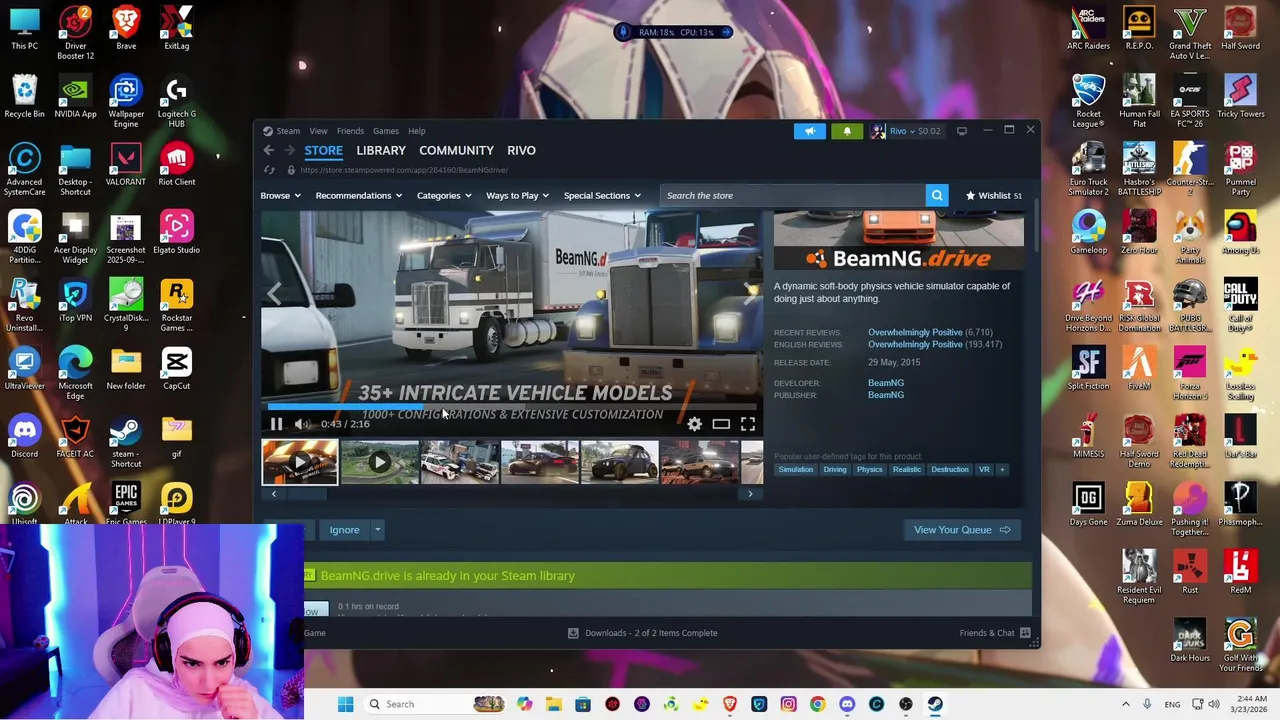
Task: Click the Steam icon in the taskbar
Action: coord(935,704)
